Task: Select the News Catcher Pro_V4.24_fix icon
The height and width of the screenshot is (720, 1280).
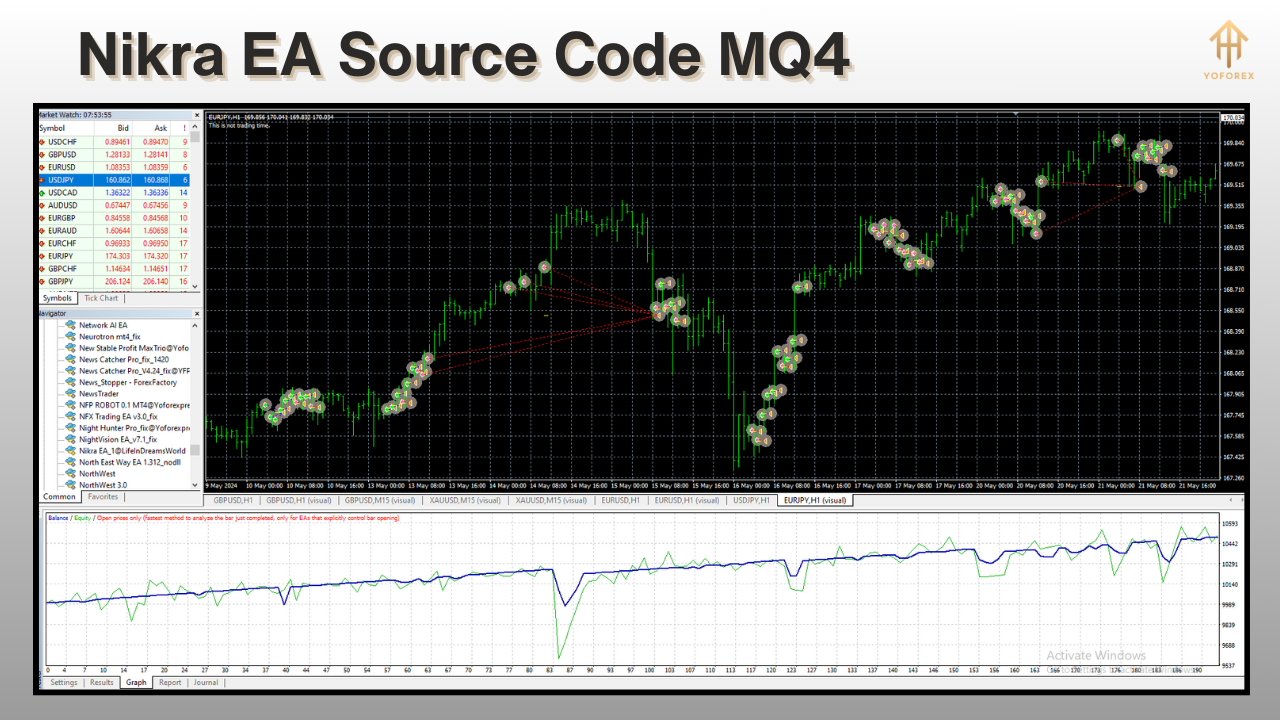Action: click(71, 371)
